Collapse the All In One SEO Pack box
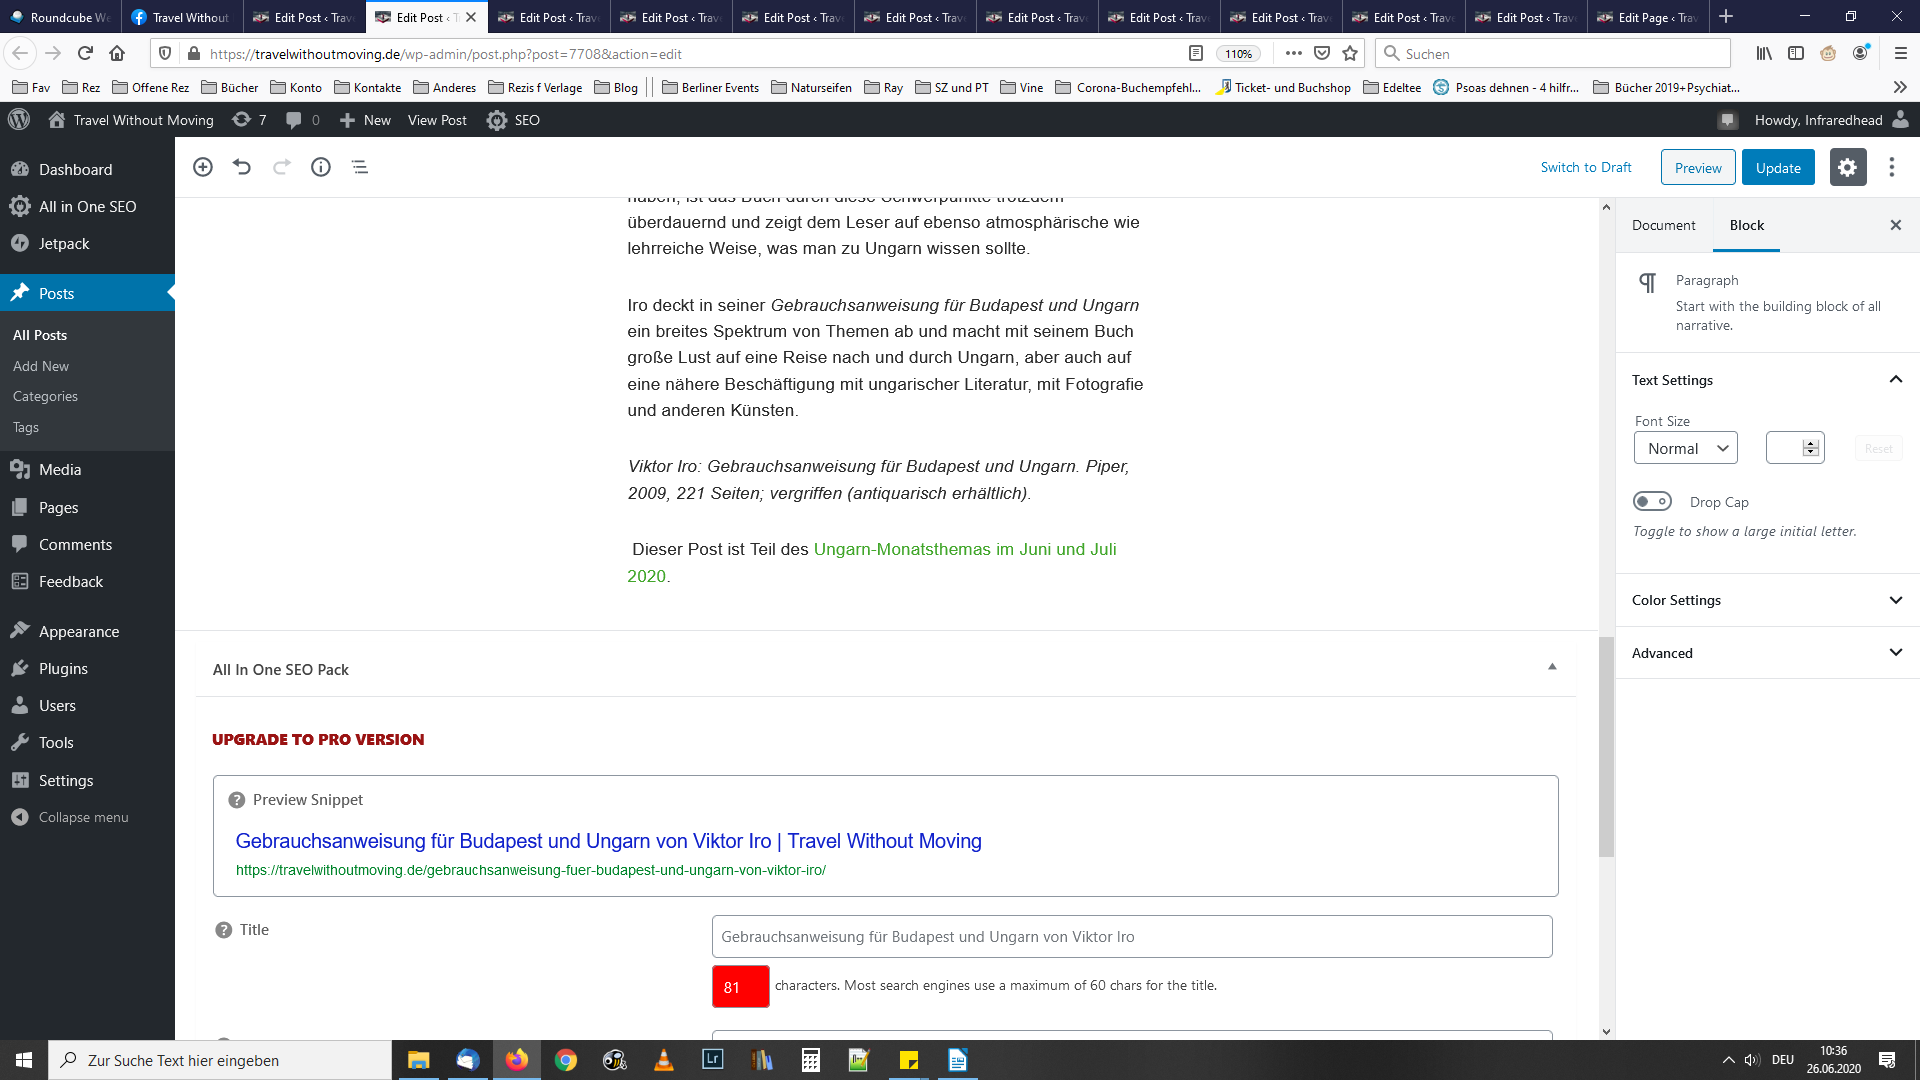The image size is (1920, 1080). click(x=1552, y=667)
